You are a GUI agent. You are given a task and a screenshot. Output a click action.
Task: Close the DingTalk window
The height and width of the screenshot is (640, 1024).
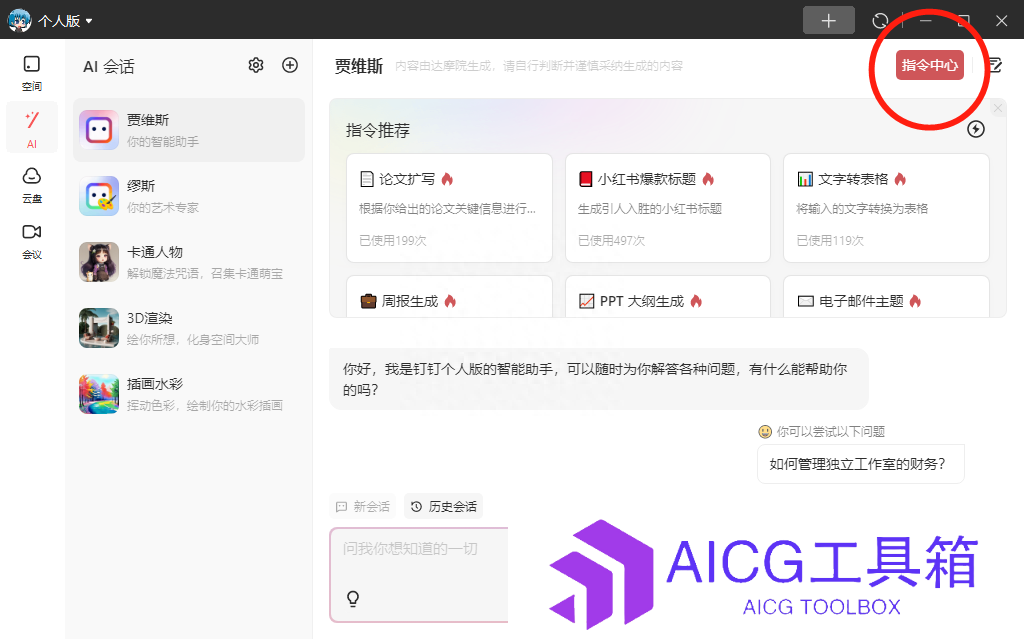(1001, 21)
